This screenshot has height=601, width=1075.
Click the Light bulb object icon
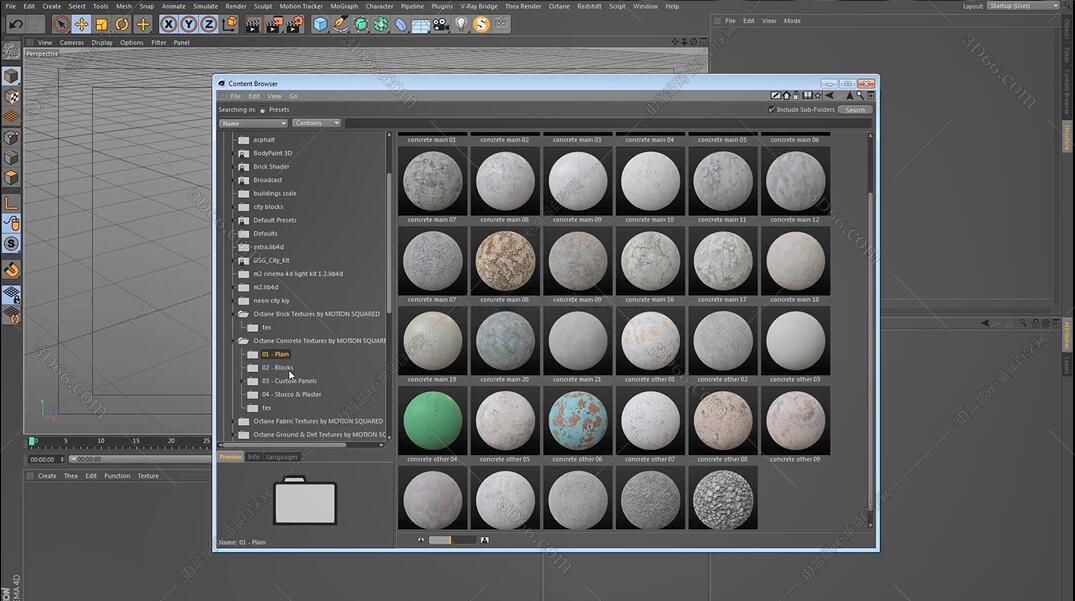(x=461, y=24)
